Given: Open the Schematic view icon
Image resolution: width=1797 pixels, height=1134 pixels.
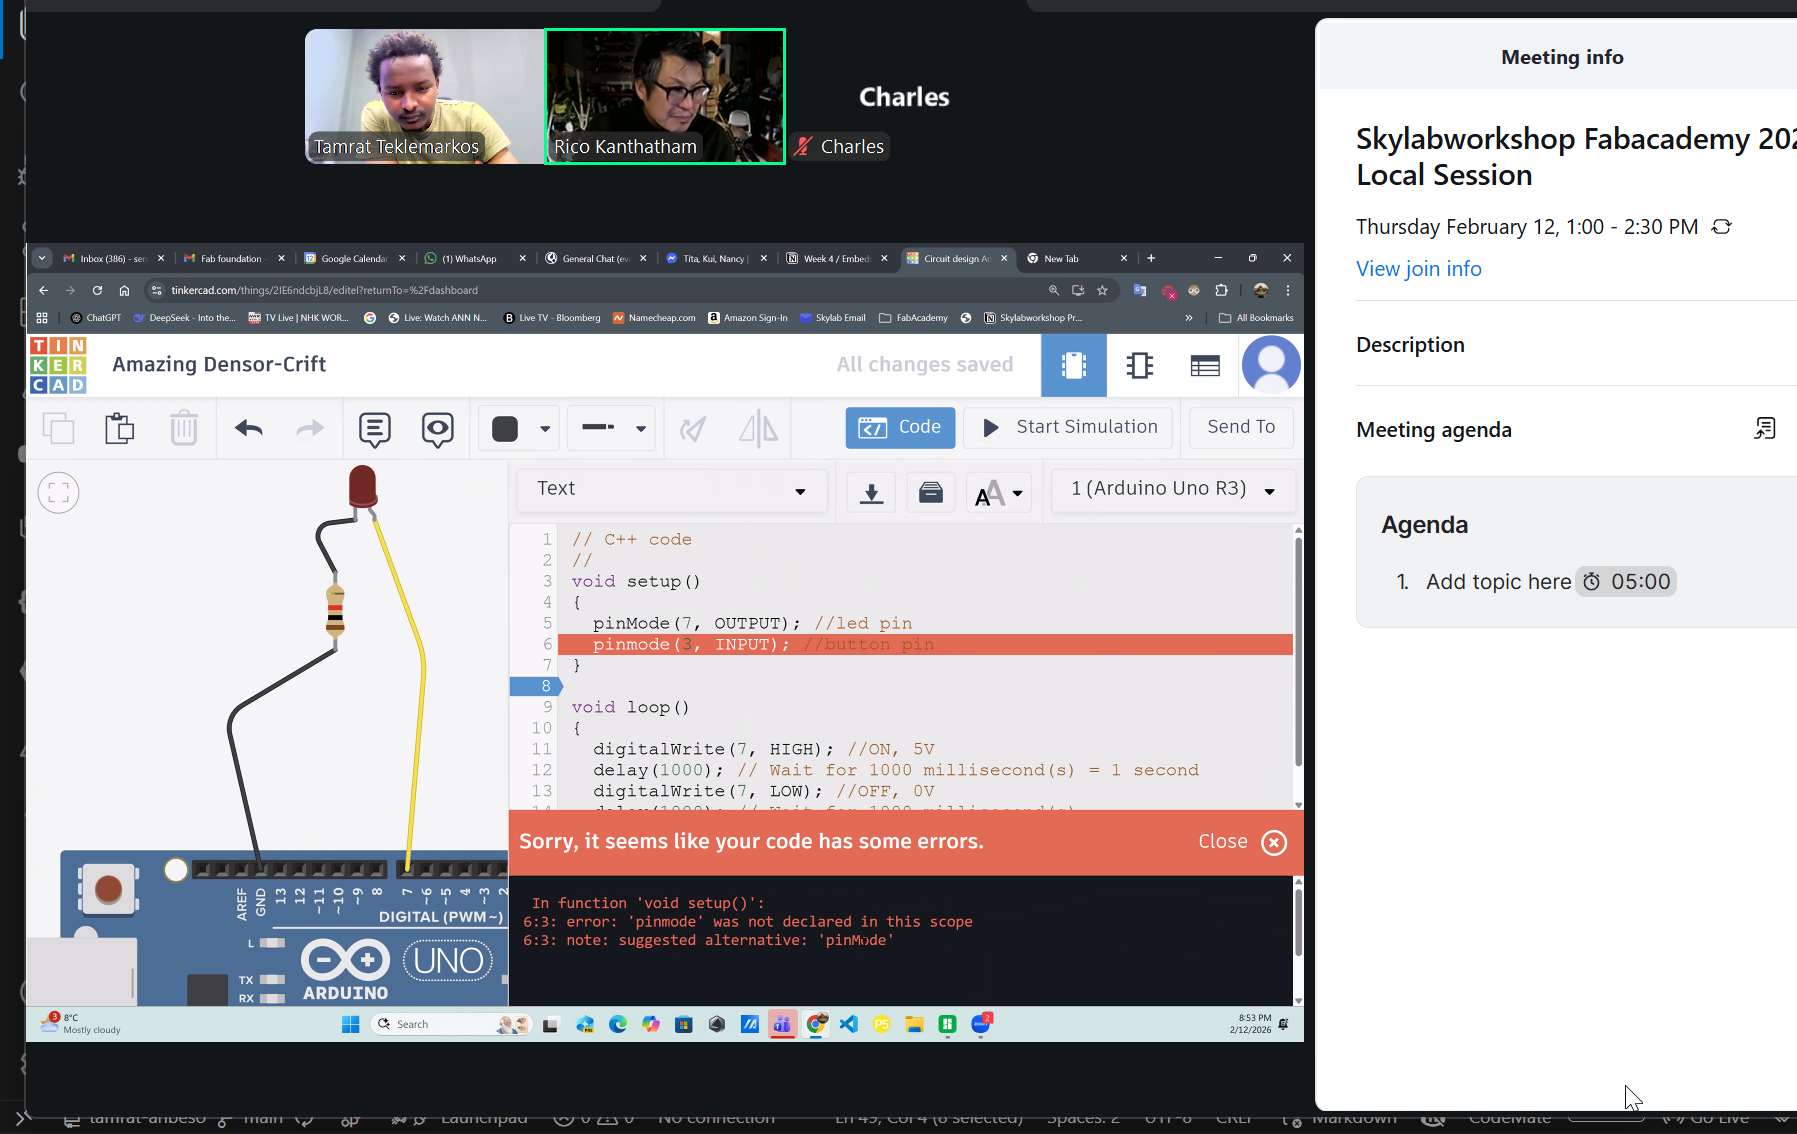Looking at the screenshot, I should coord(1140,365).
